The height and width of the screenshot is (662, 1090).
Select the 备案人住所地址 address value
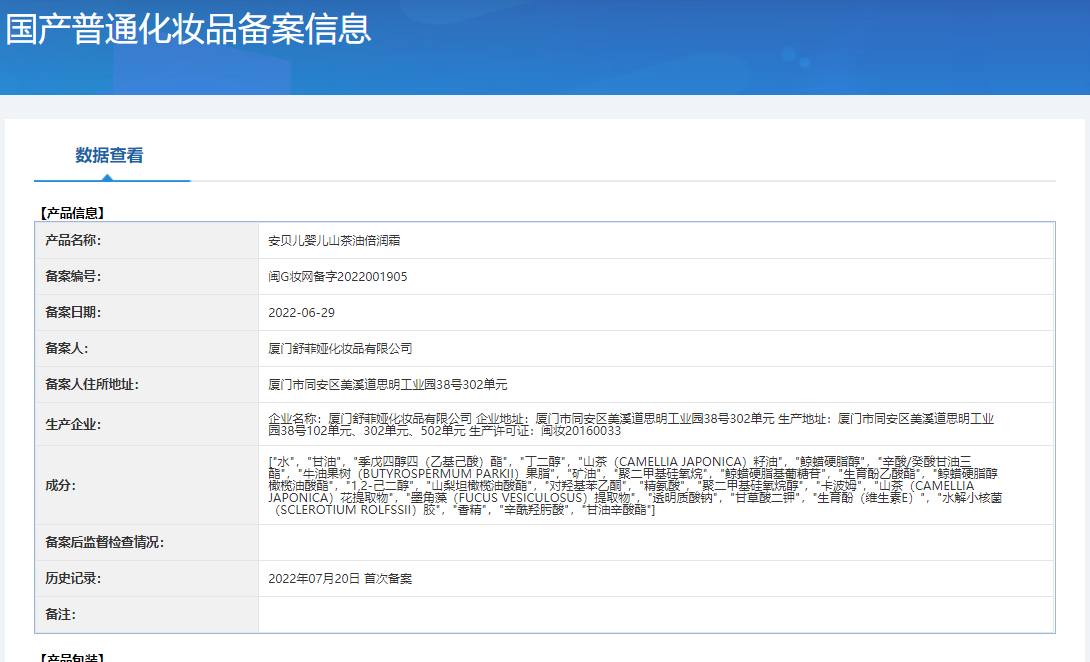point(388,385)
